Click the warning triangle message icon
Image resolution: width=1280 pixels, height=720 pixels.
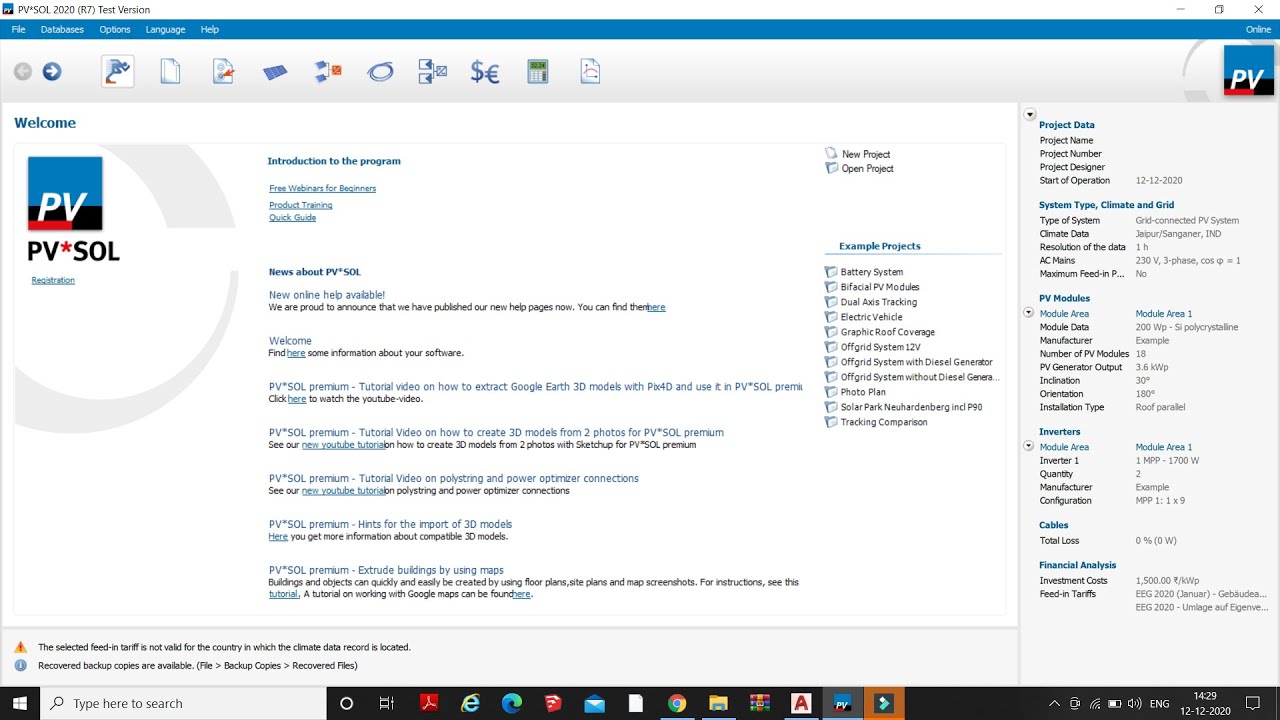click(20, 647)
